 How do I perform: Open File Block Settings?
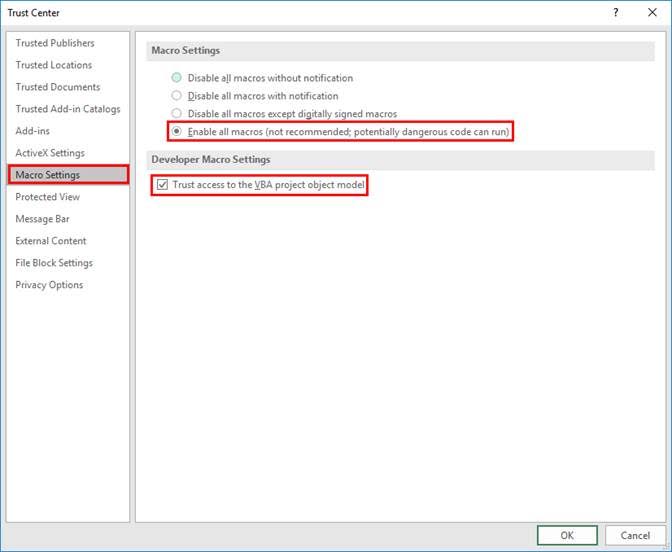coord(54,263)
